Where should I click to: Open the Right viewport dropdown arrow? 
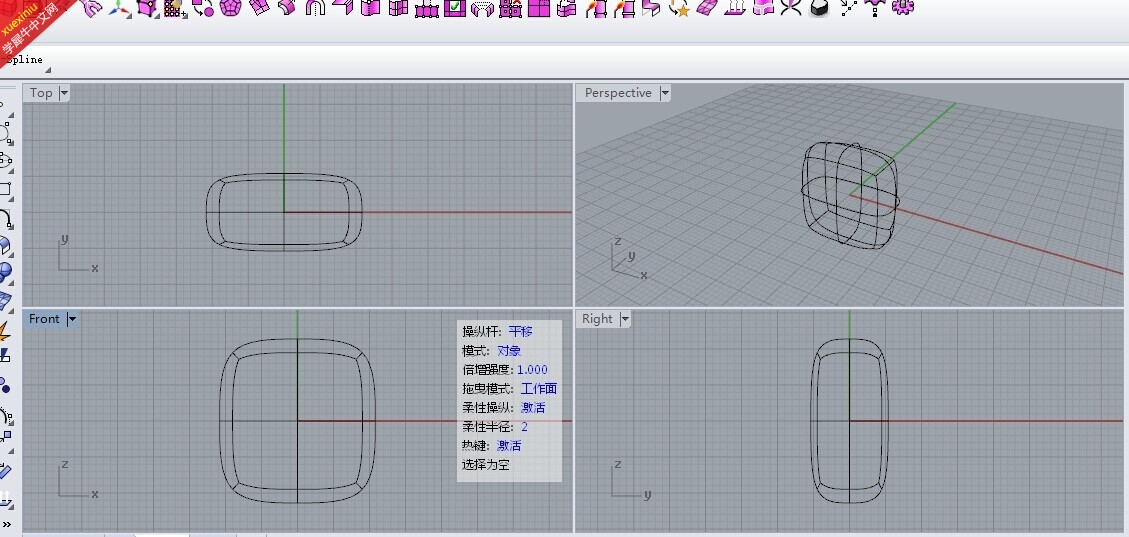tap(624, 319)
